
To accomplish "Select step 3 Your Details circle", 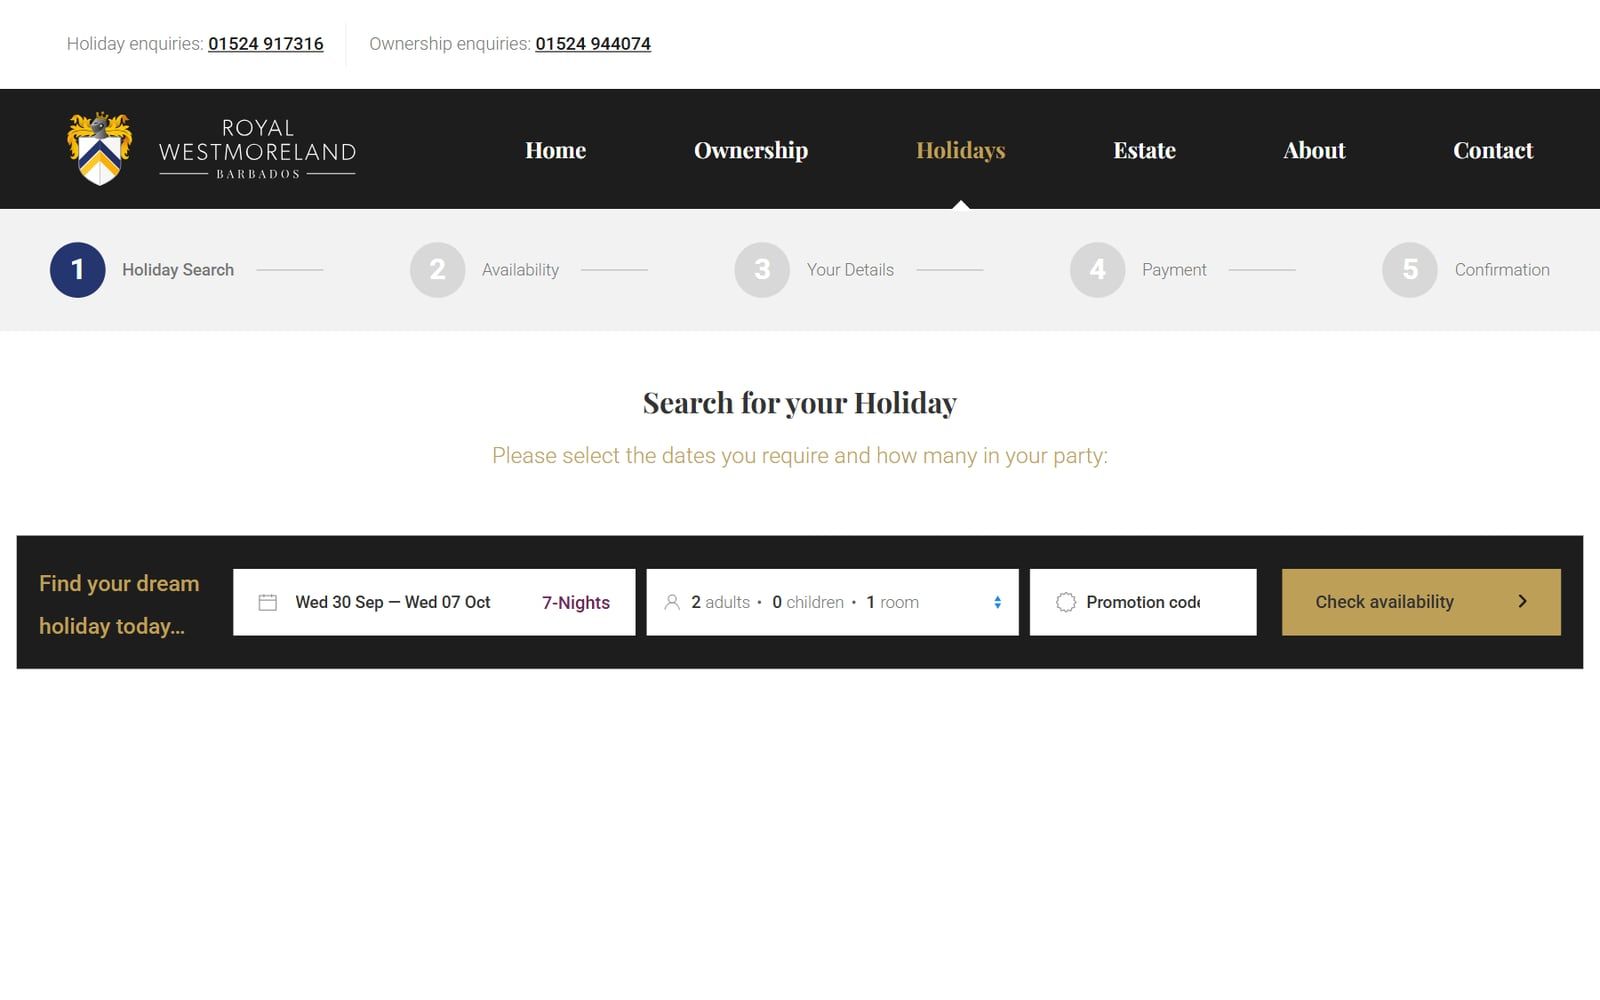I will pos(762,270).
